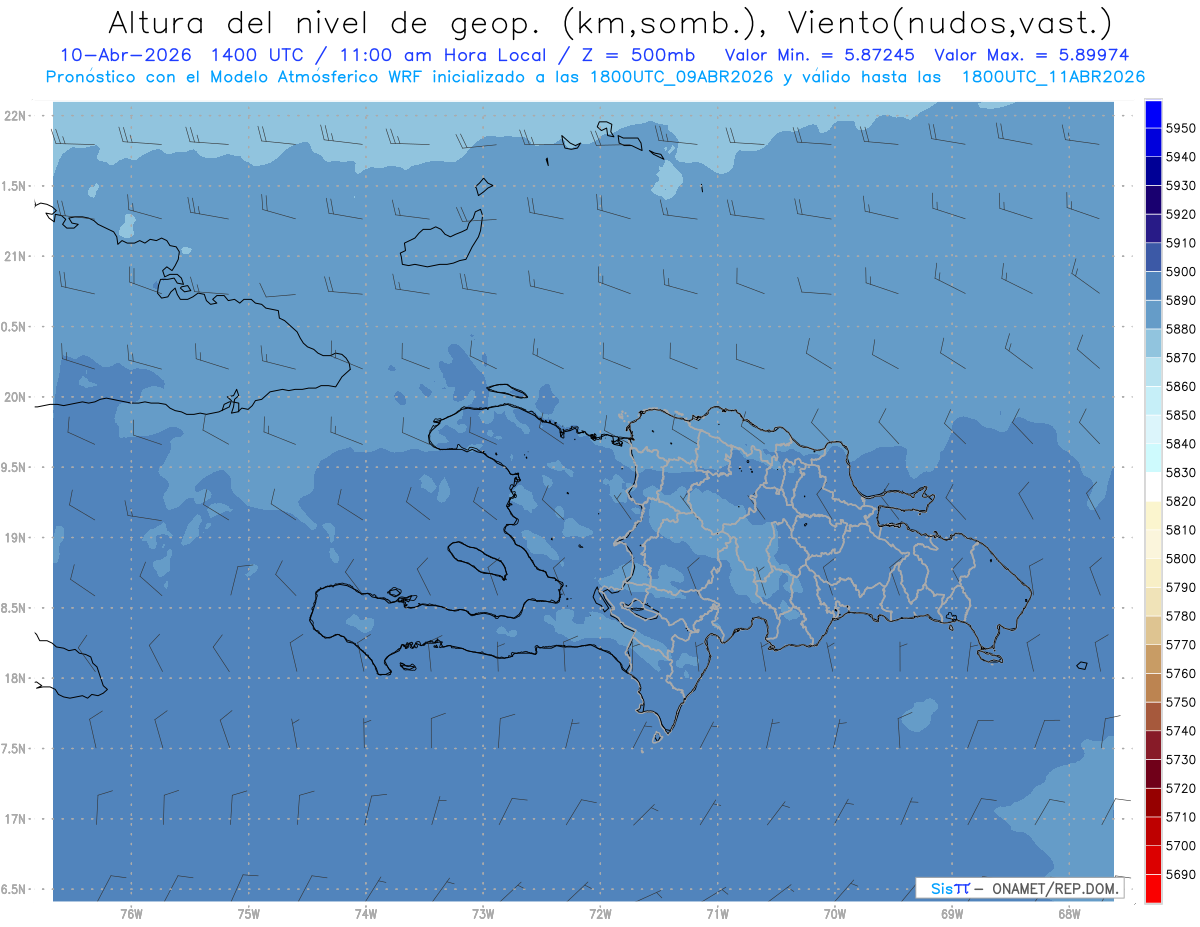Image resolution: width=1200 pixels, height=927 pixels.
Task: Click the 5950 color swatch in legend
Action: (x=1153, y=114)
